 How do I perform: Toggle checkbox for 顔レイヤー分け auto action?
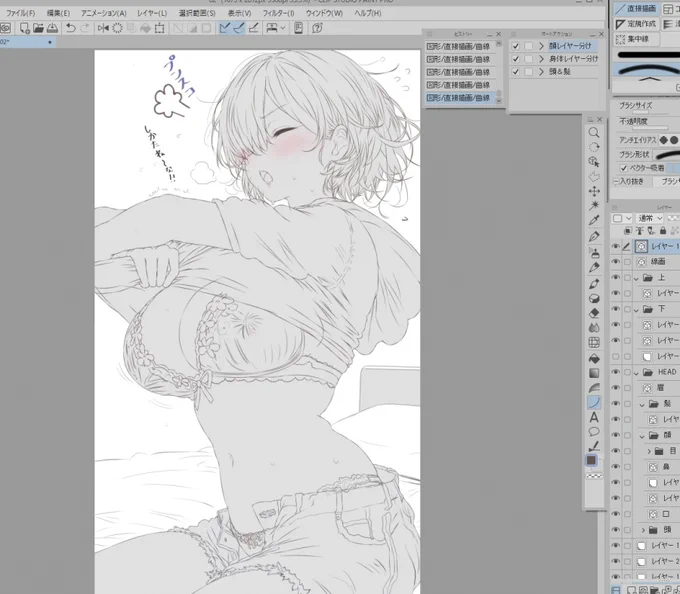pos(515,46)
